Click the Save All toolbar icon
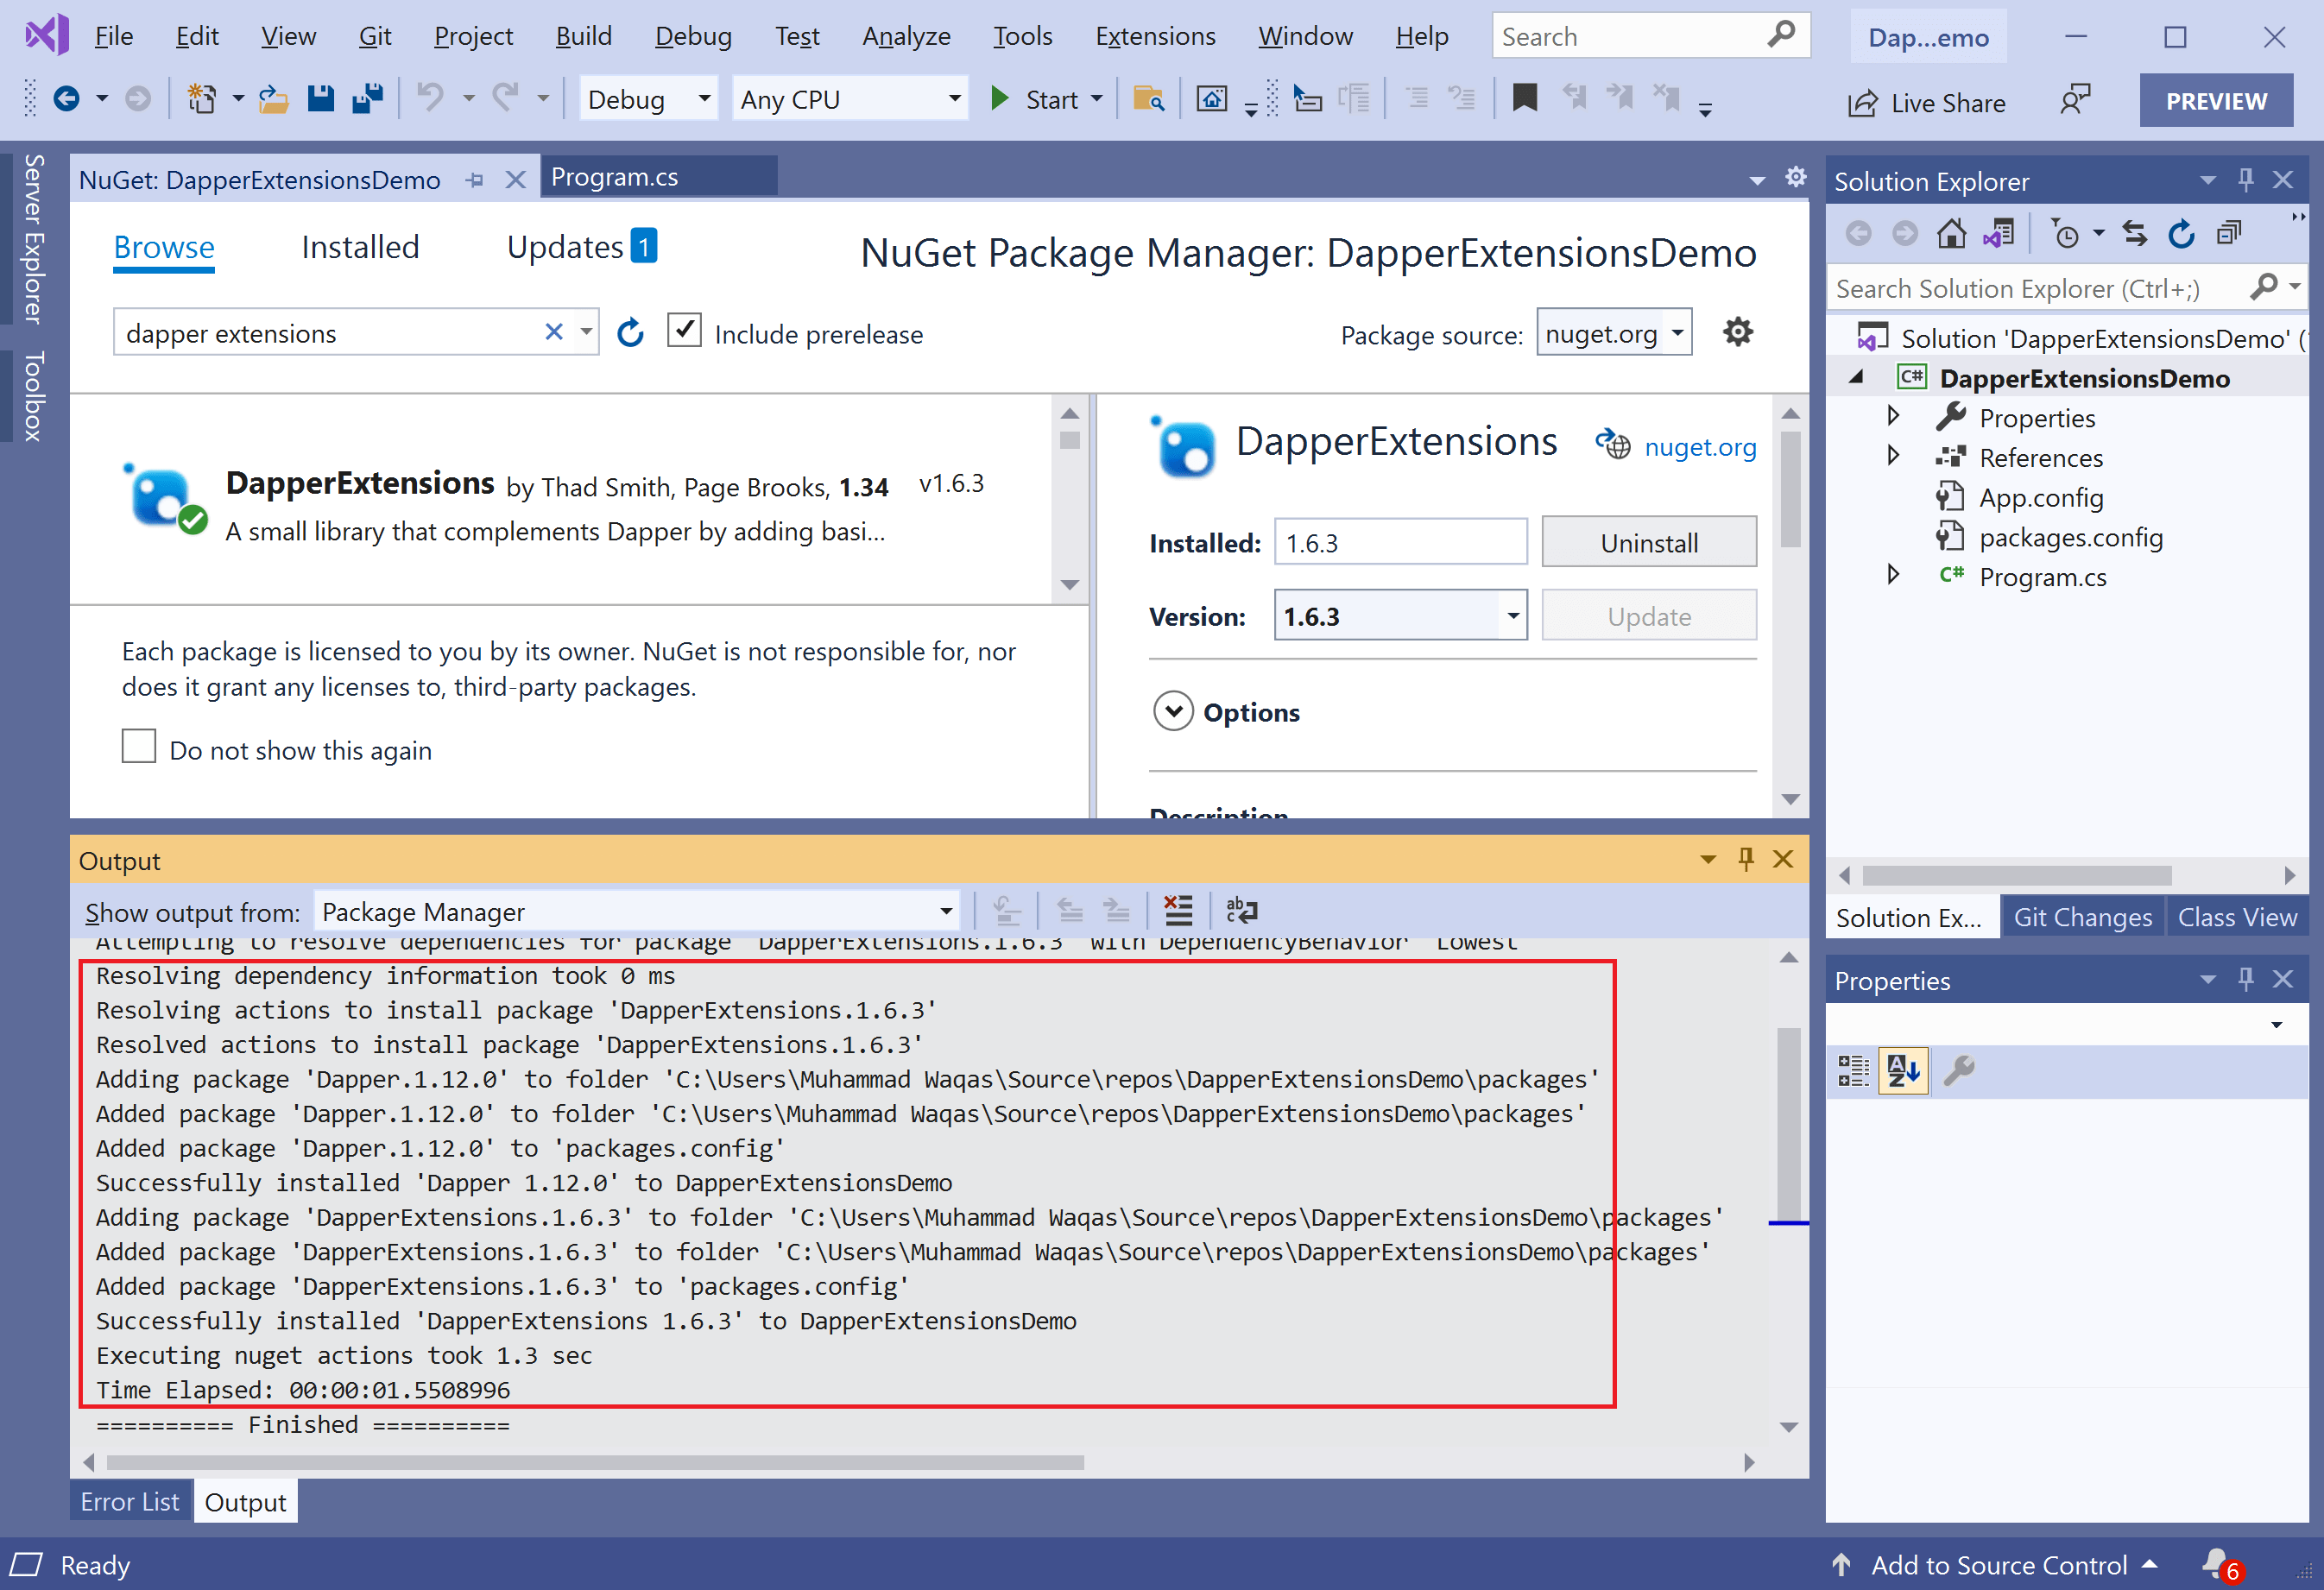 coord(366,98)
